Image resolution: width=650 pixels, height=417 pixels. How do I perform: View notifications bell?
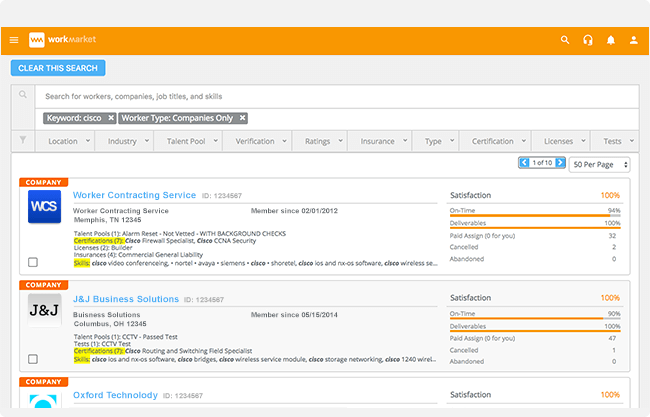[611, 40]
